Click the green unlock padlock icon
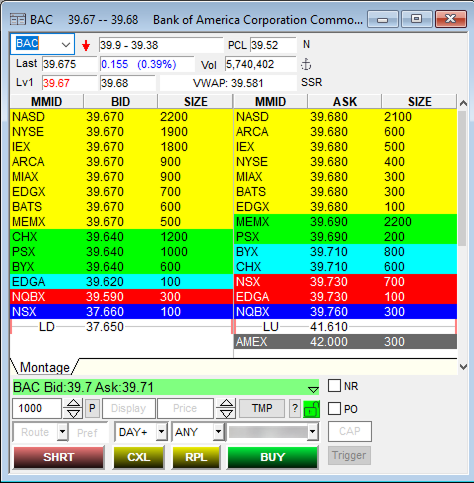Screen dimensions: 474x483 click(x=311, y=409)
